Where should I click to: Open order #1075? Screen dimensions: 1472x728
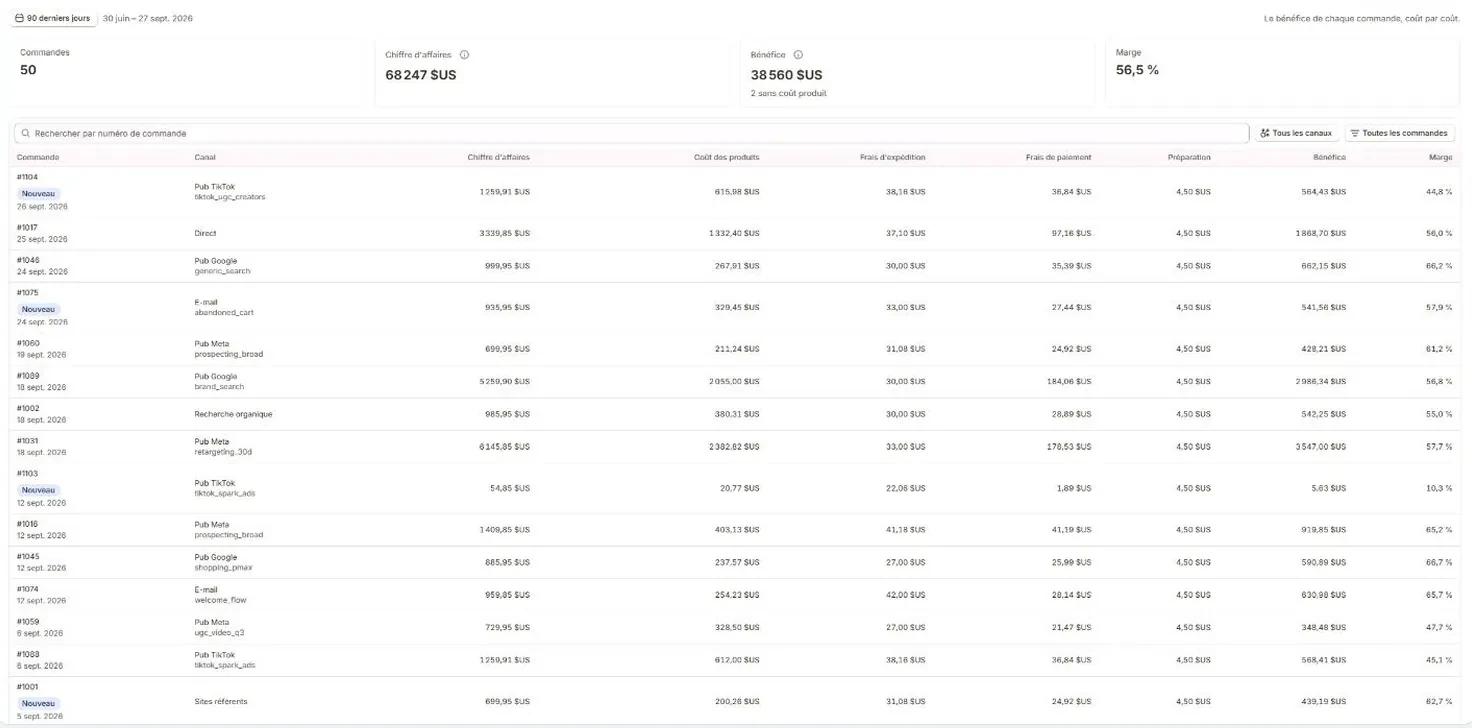tap(28, 293)
